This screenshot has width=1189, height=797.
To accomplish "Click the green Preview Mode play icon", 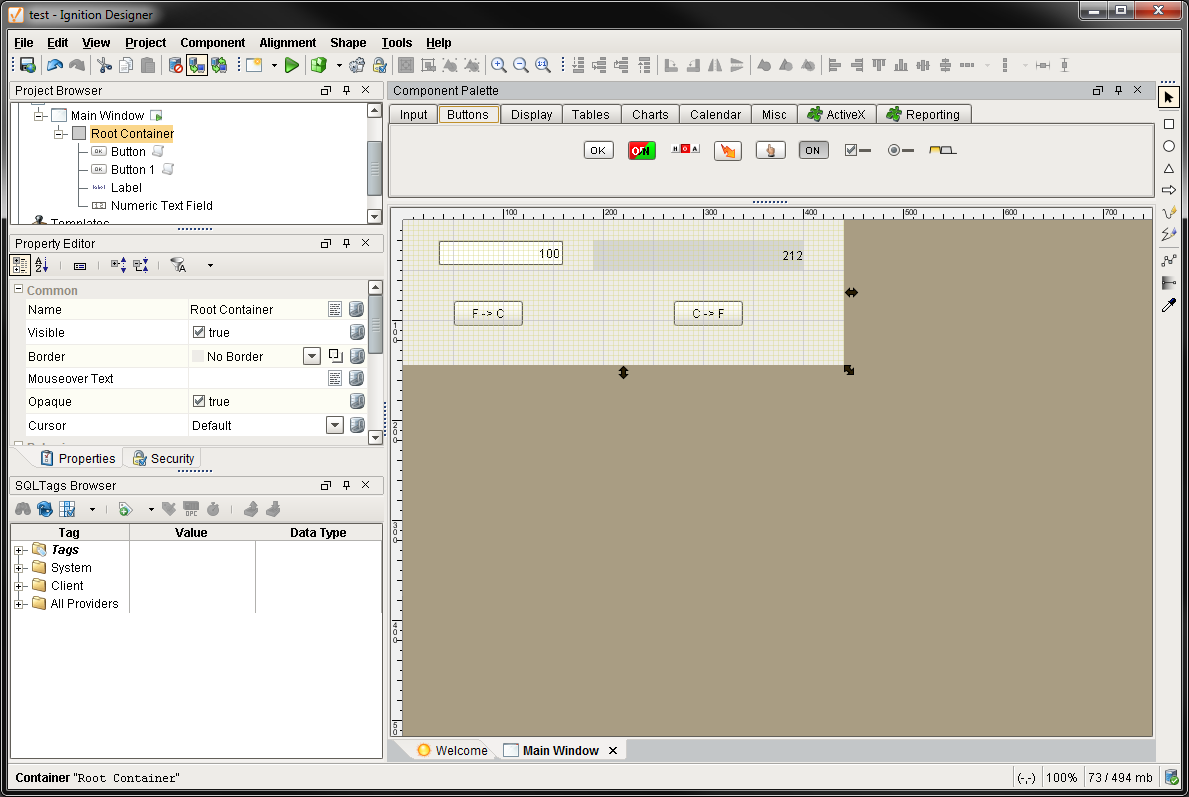I will coord(292,65).
